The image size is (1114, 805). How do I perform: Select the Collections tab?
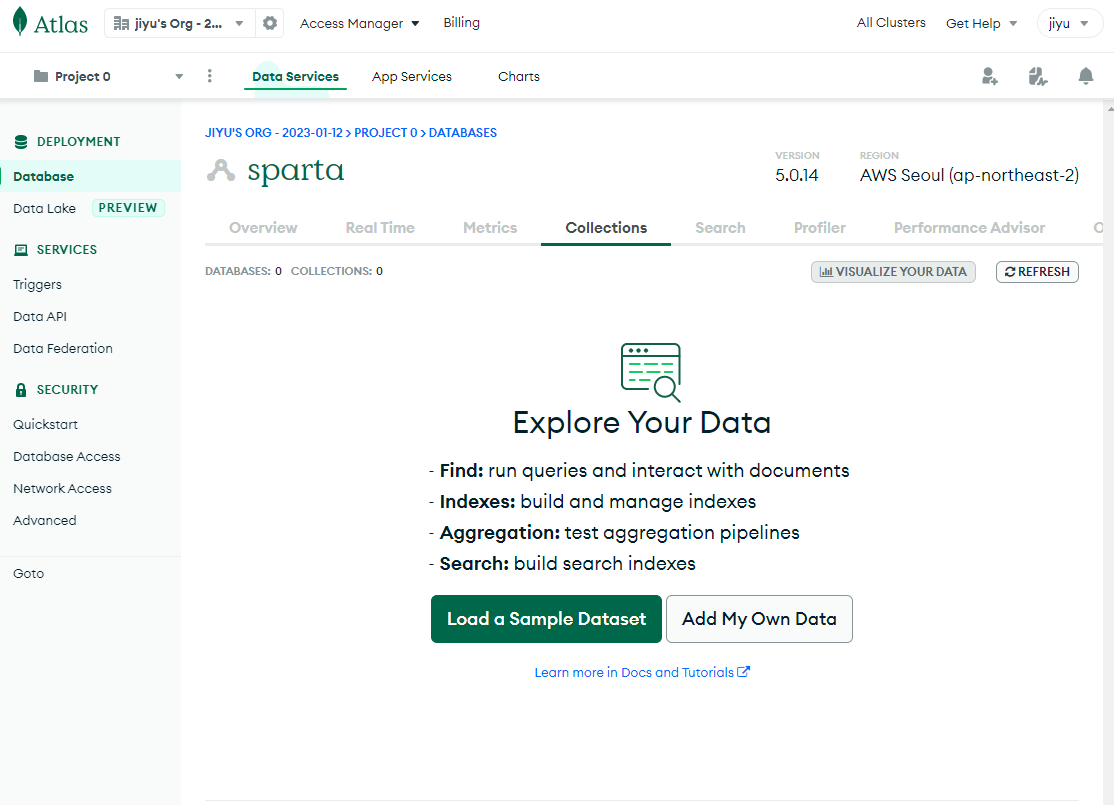[606, 228]
